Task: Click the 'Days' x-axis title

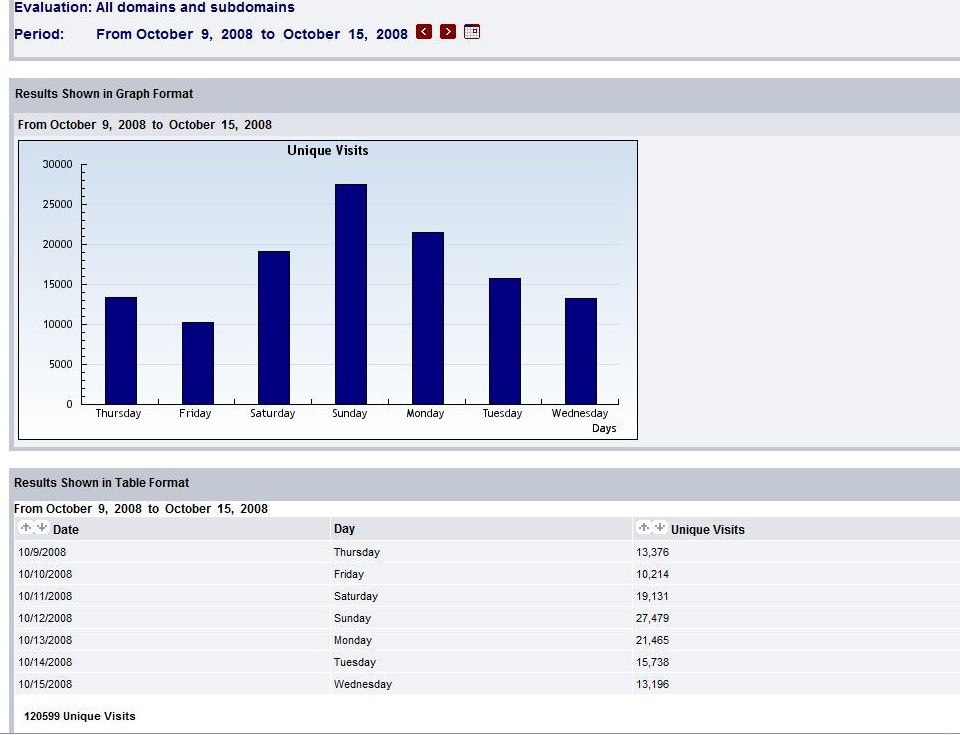Action: (x=604, y=428)
